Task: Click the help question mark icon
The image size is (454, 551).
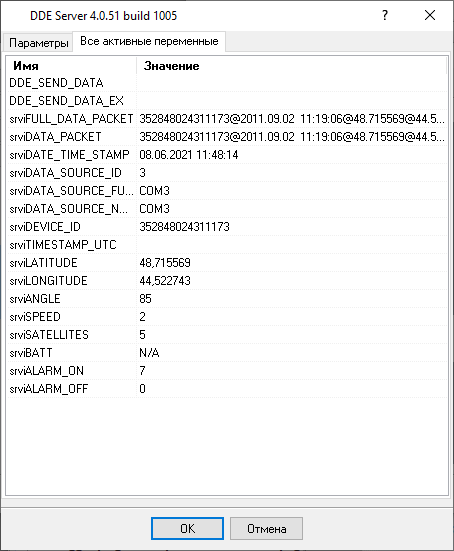Action: click(x=385, y=15)
